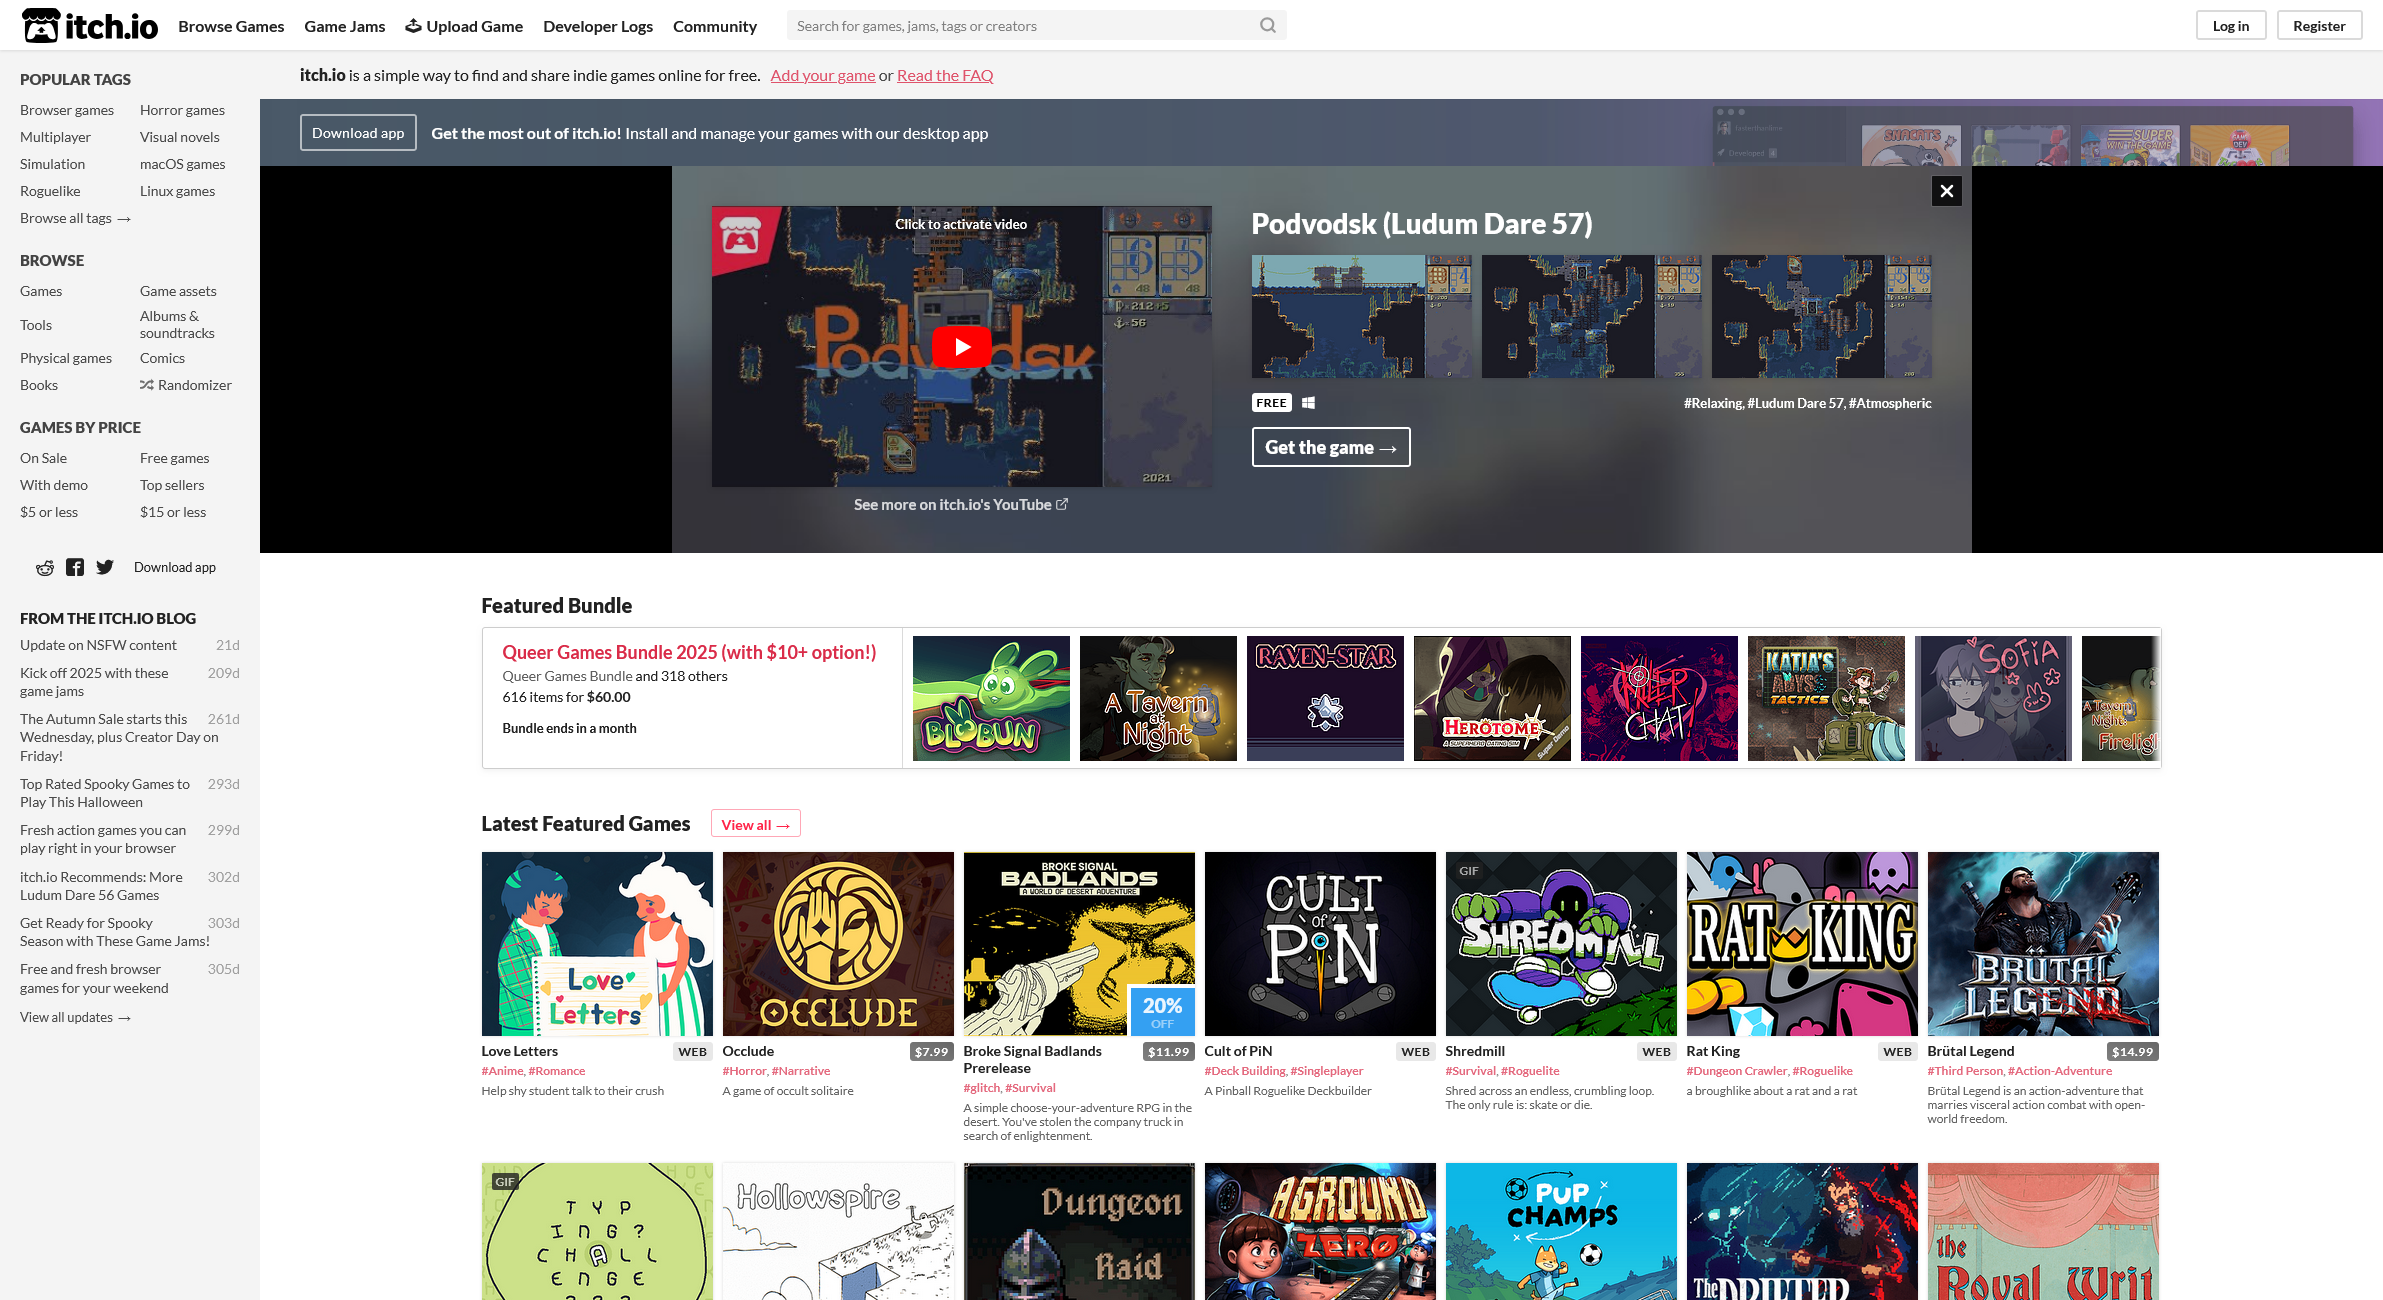
Task: Click the Log in button
Action: point(2230,26)
